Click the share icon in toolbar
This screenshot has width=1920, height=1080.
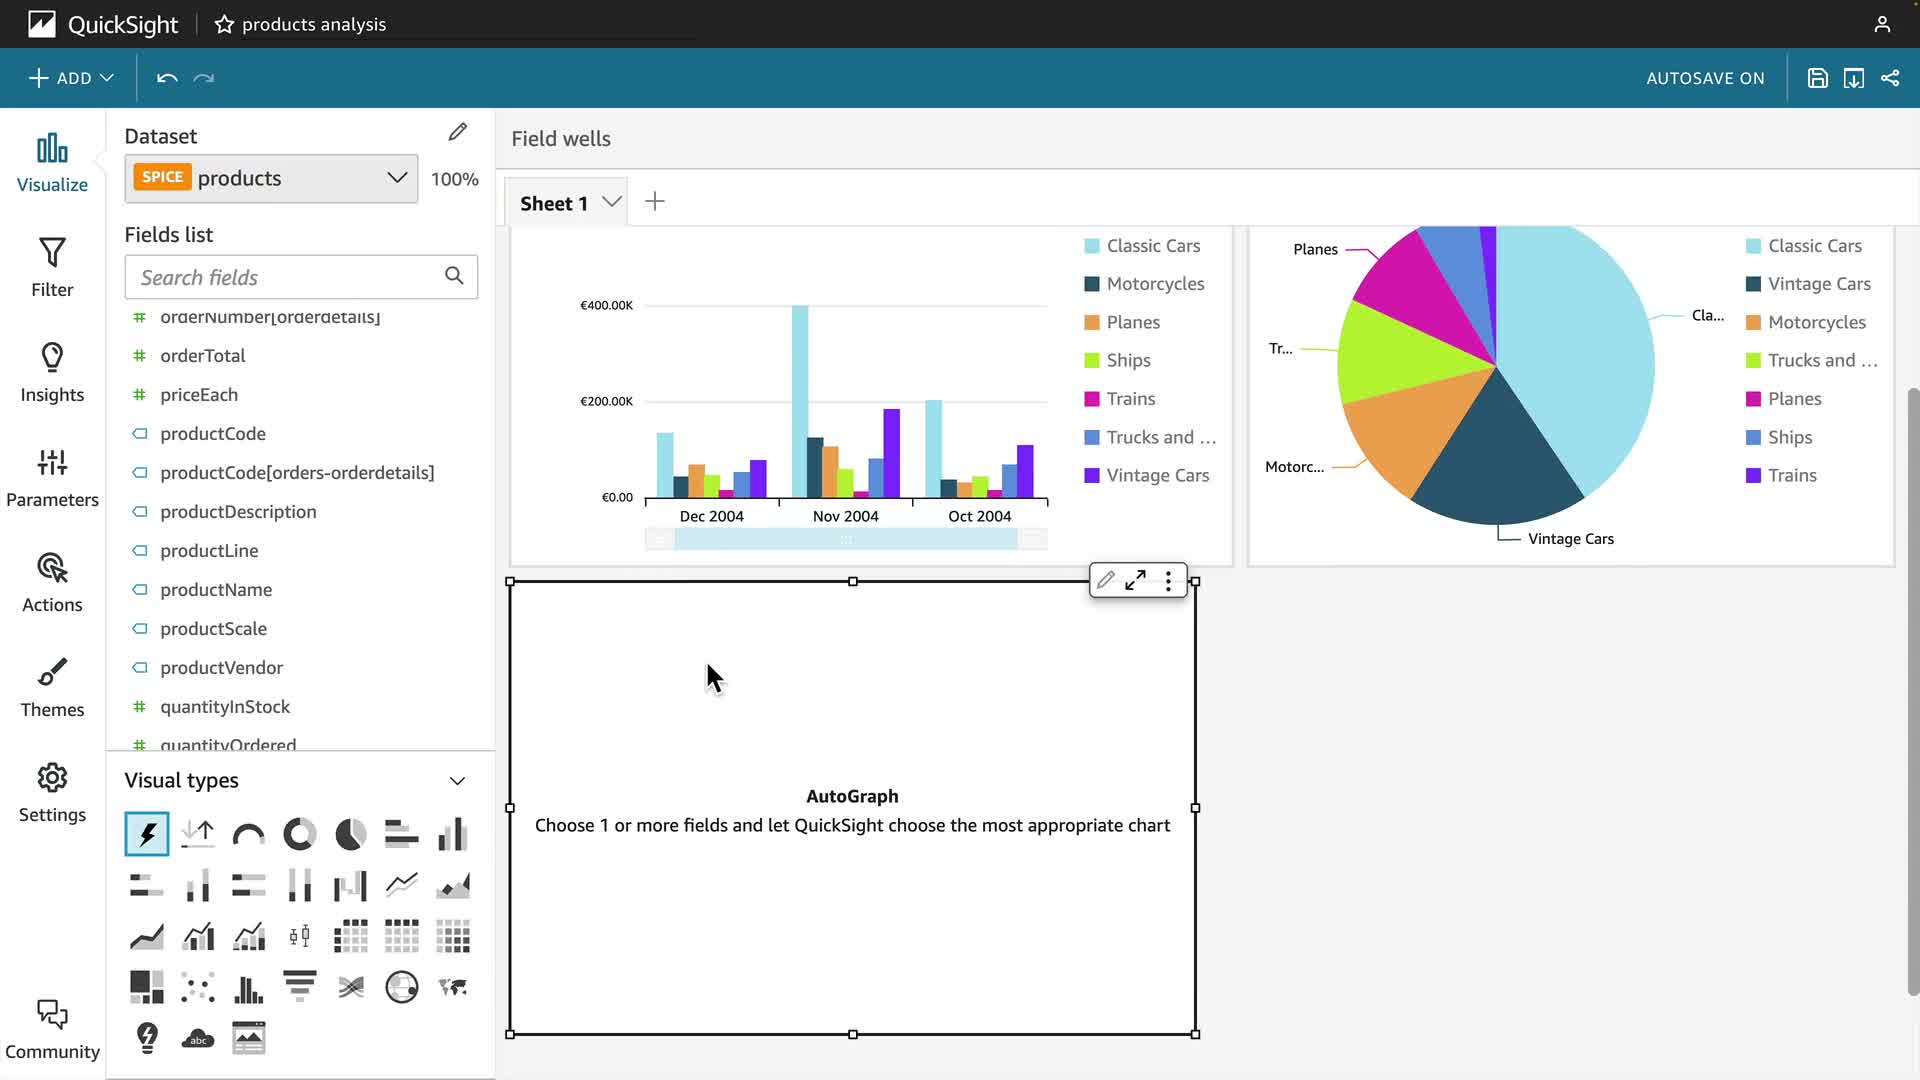pos(1890,78)
